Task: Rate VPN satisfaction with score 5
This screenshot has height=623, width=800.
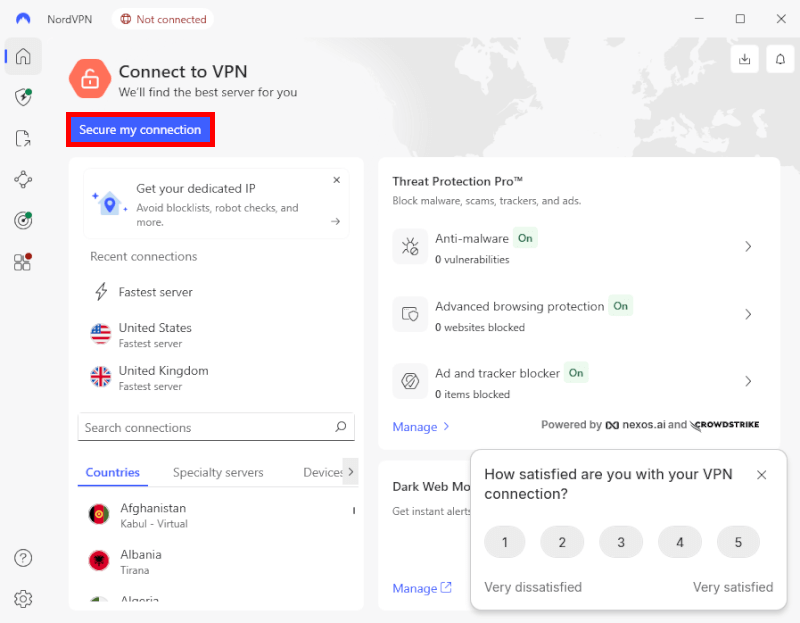Action: (x=738, y=542)
